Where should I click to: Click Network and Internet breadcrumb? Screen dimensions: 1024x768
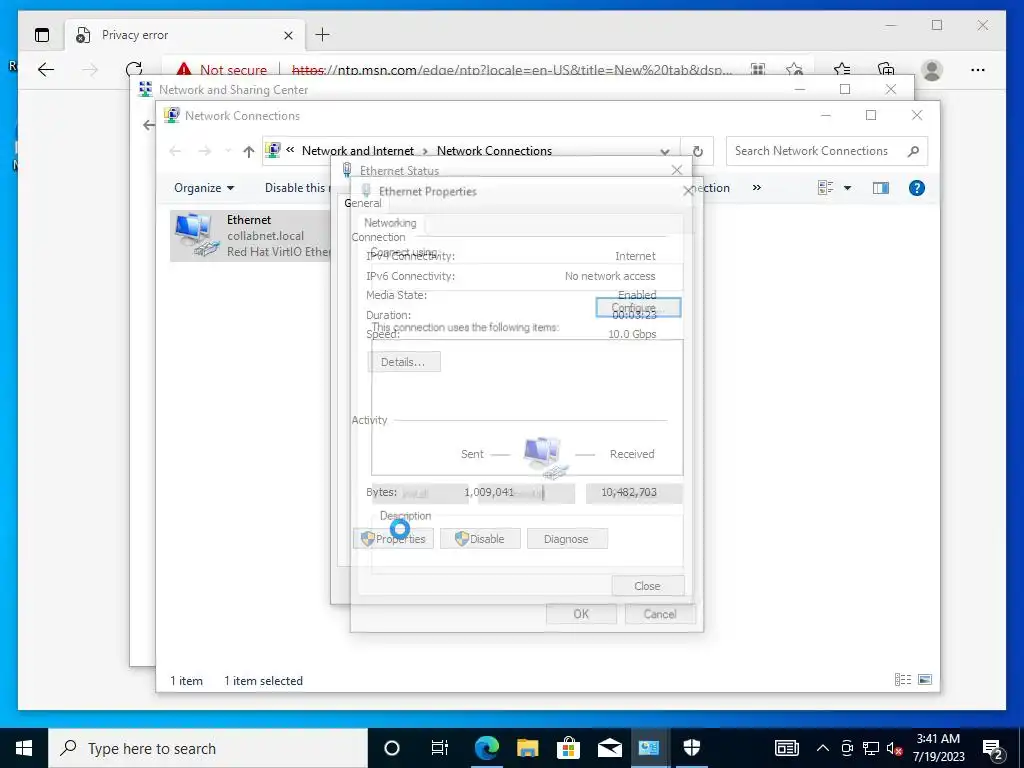[357, 151]
